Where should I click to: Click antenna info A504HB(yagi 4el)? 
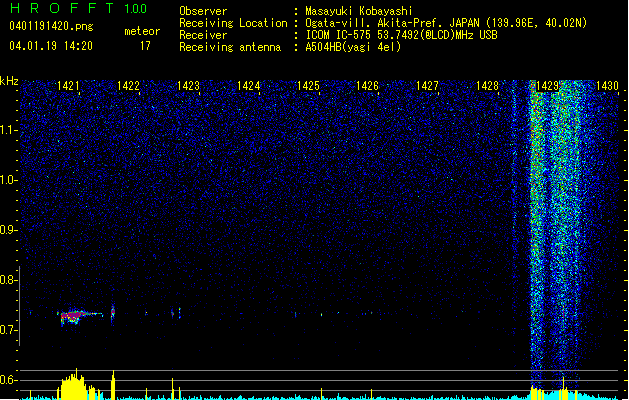[353, 47]
